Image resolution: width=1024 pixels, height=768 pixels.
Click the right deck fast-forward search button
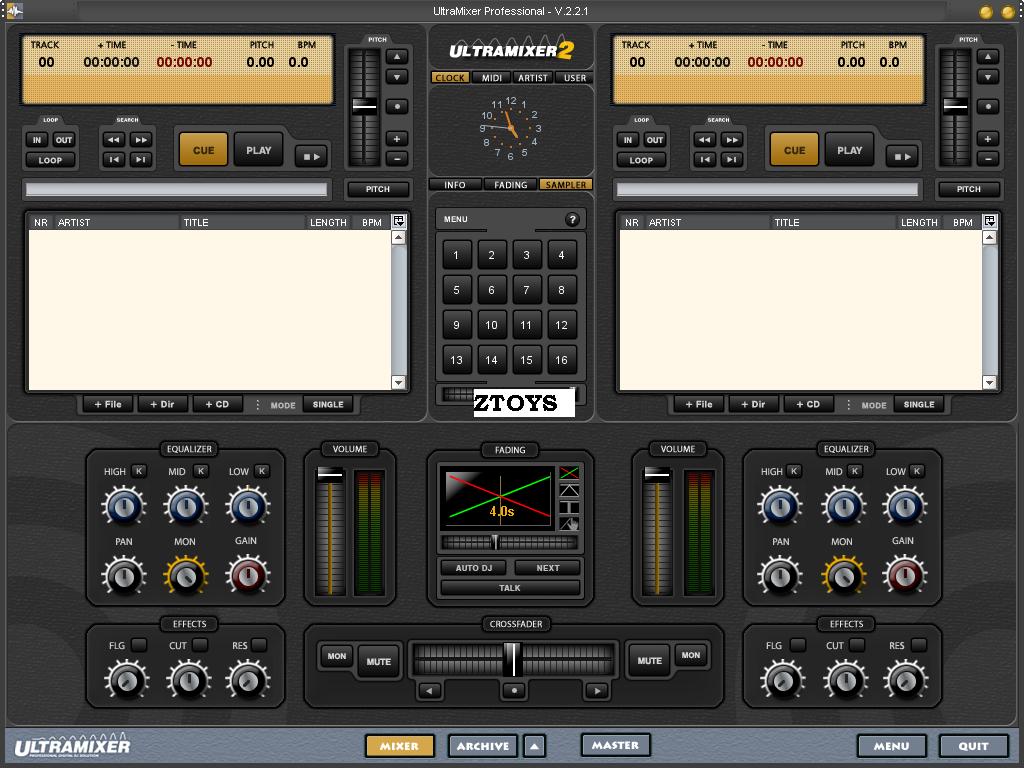(732, 140)
